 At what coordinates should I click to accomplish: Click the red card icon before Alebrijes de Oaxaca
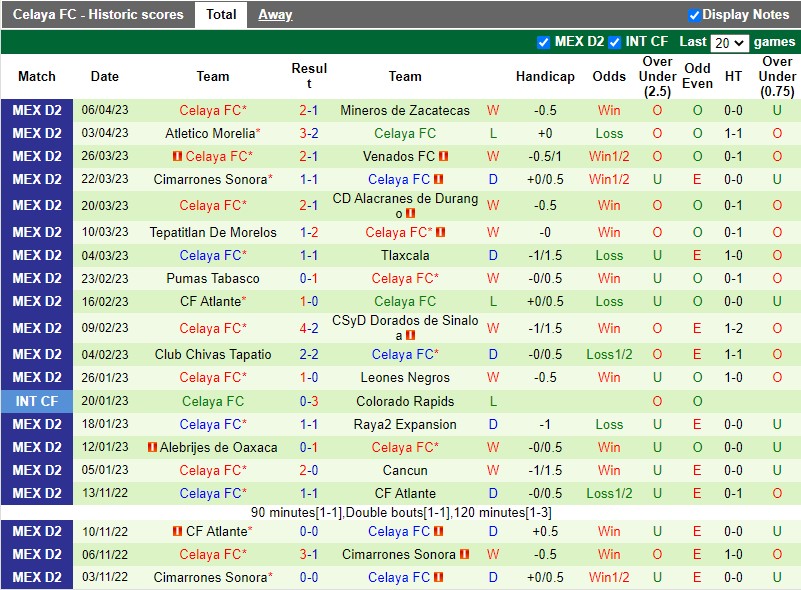click(152, 447)
